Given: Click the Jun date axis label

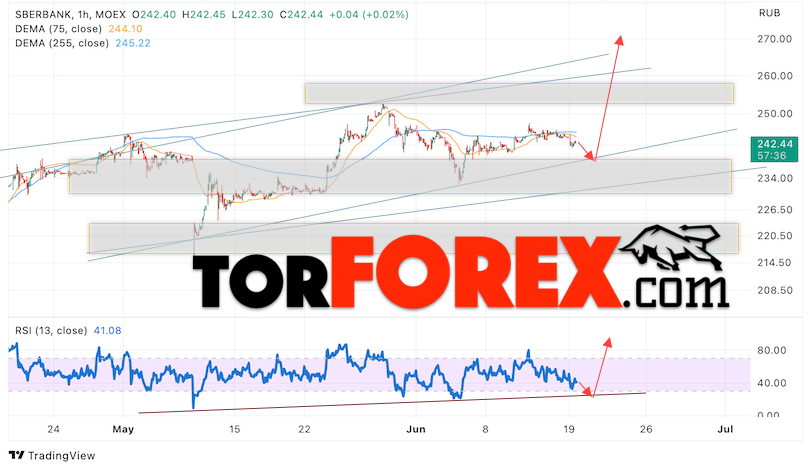Looking at the screenshot, I should click(415, 429).
